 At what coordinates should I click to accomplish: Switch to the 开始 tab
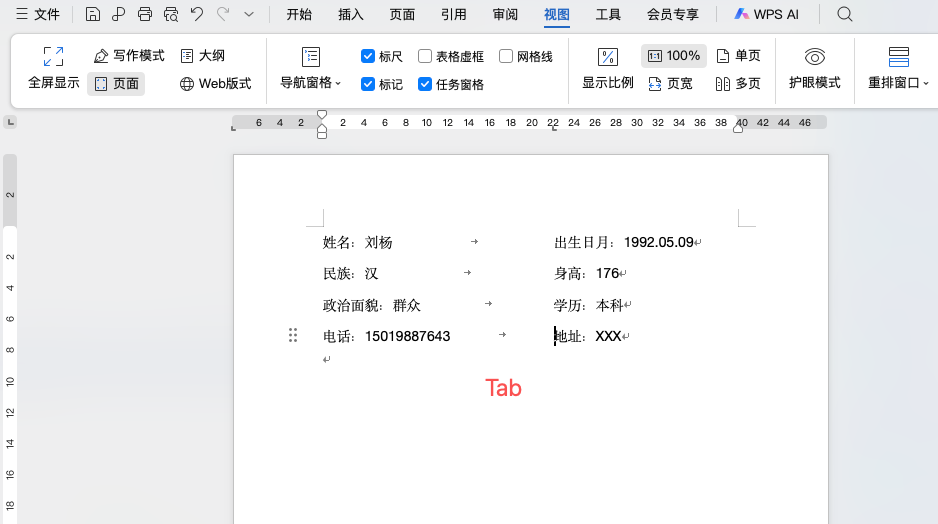coord(299,14)
